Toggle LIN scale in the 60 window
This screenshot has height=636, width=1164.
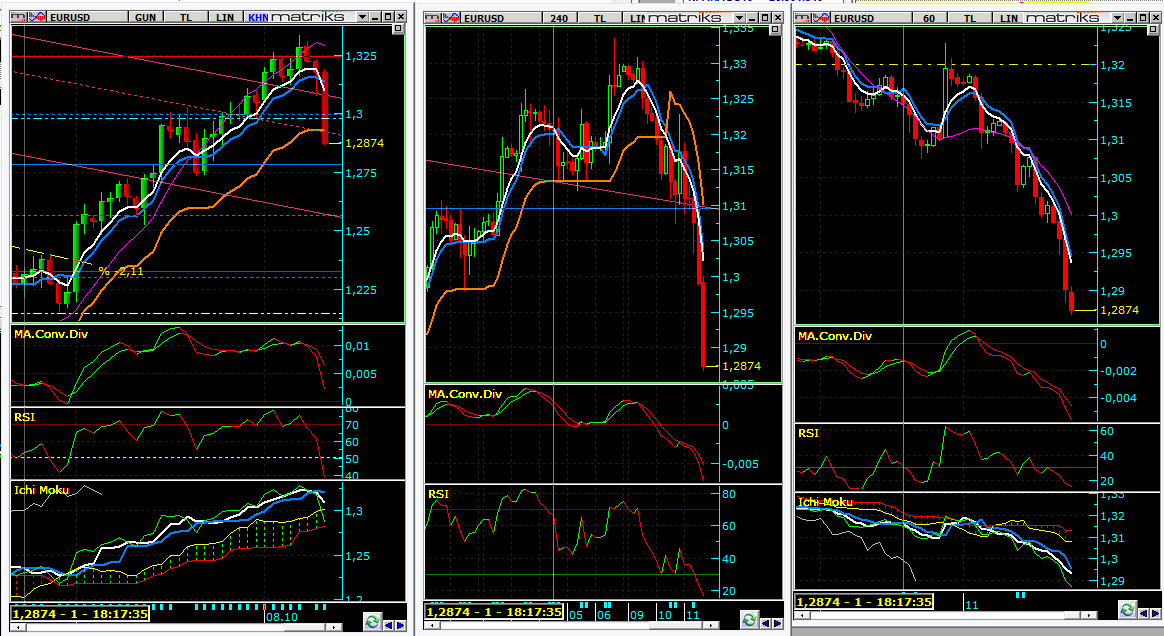point(1009,18)
